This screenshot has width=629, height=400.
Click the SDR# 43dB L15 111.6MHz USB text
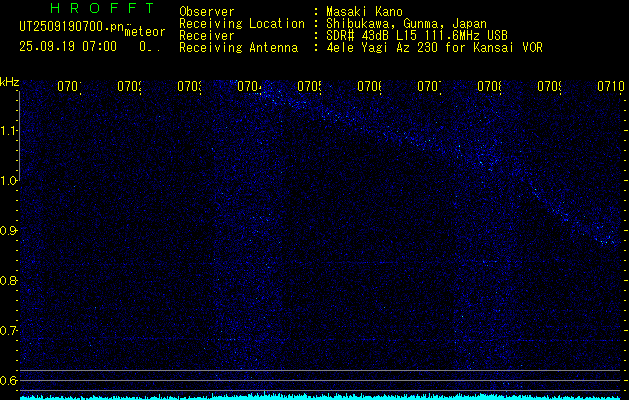click(x=417, y=36)
